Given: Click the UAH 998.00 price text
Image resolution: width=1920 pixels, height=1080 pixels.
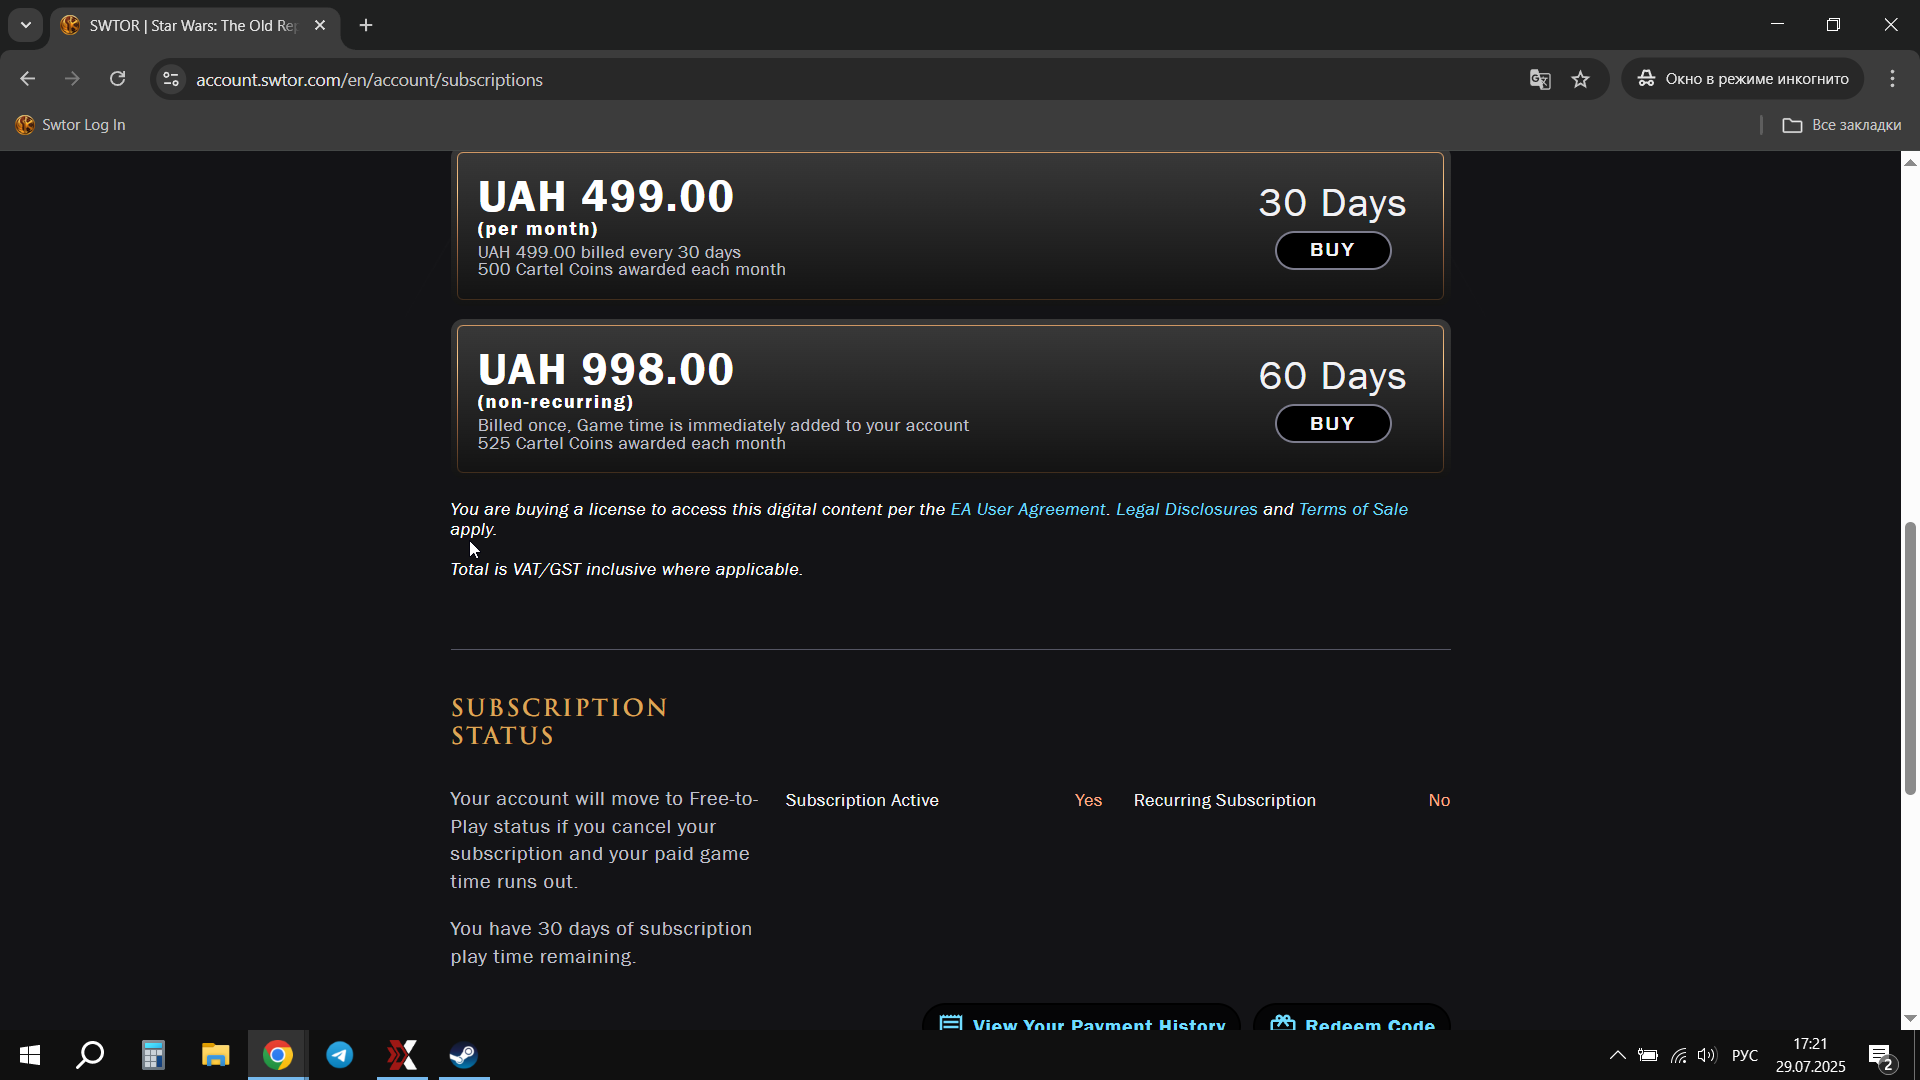Looking at the screenshot, I should click(606, 370).
